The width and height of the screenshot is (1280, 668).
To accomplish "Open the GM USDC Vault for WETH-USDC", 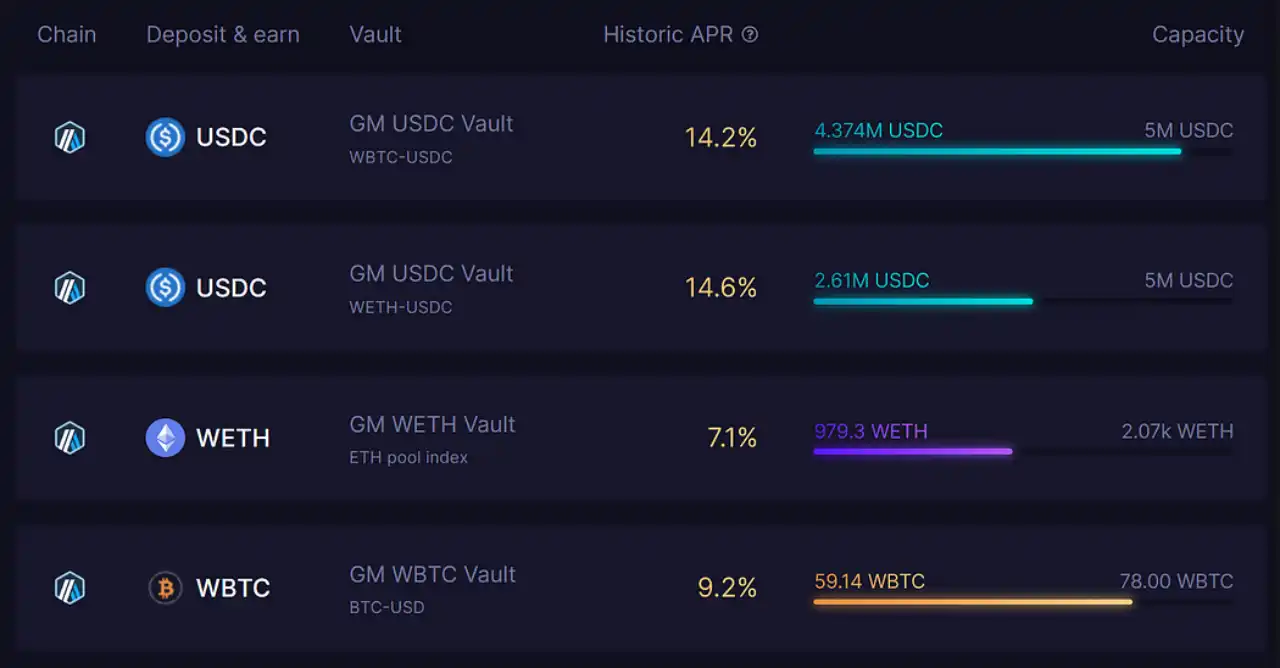I will click(431, 274).
